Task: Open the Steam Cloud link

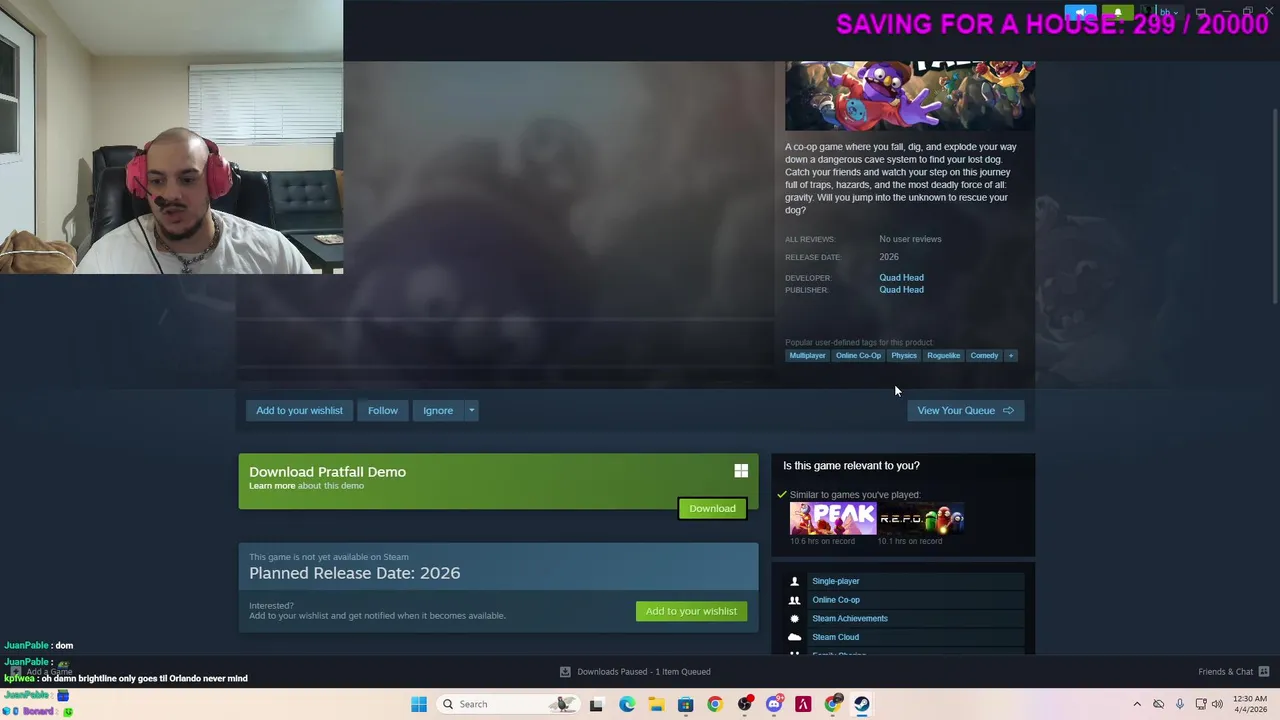Action: tap(835, 637)
